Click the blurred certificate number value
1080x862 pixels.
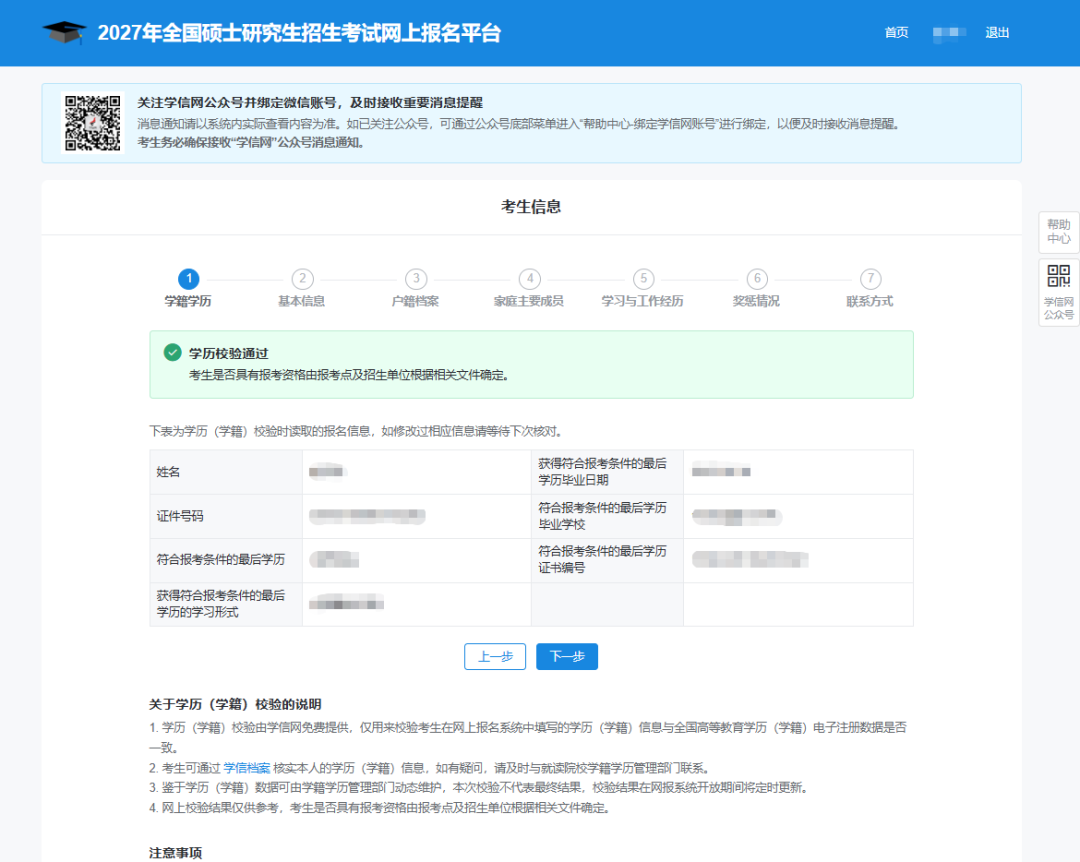(x=750, y=560)
